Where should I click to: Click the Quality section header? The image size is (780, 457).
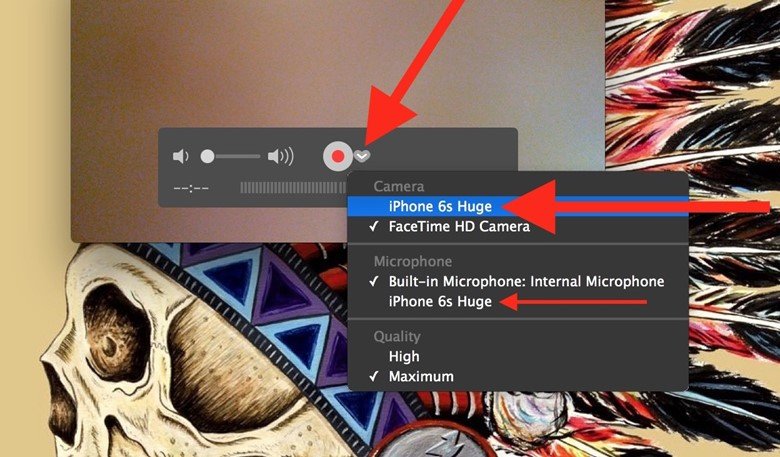(397, 336)
